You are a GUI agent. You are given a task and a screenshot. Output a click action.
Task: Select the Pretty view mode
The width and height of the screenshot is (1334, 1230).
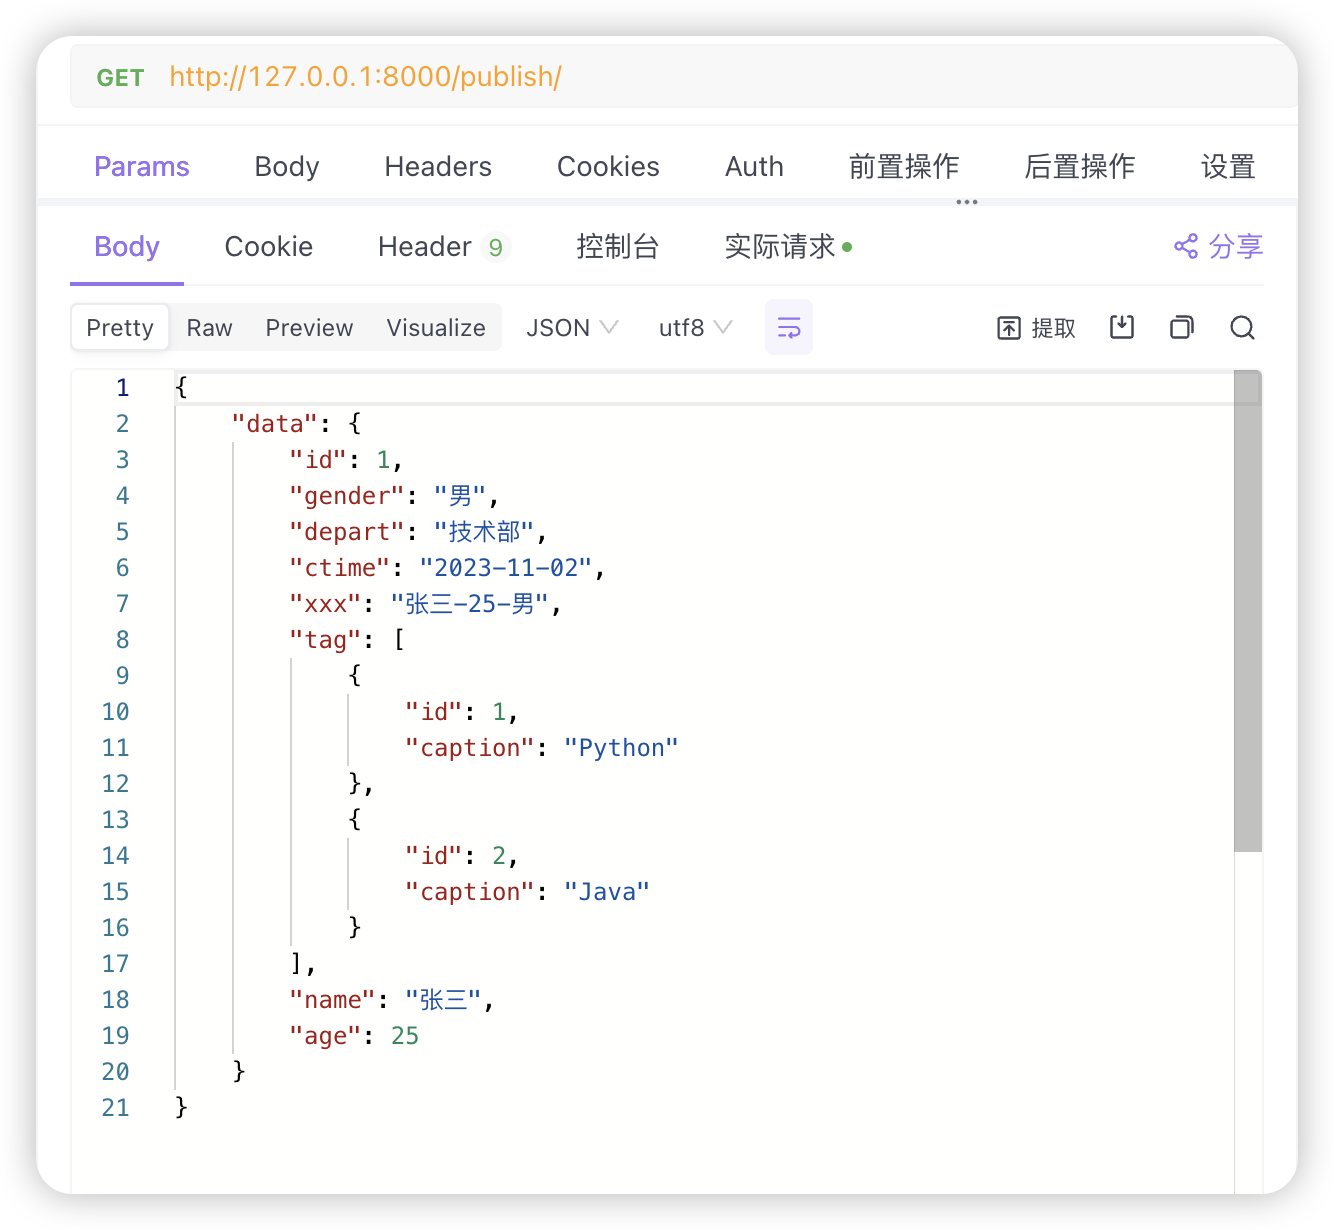click(x=120, y=328)
